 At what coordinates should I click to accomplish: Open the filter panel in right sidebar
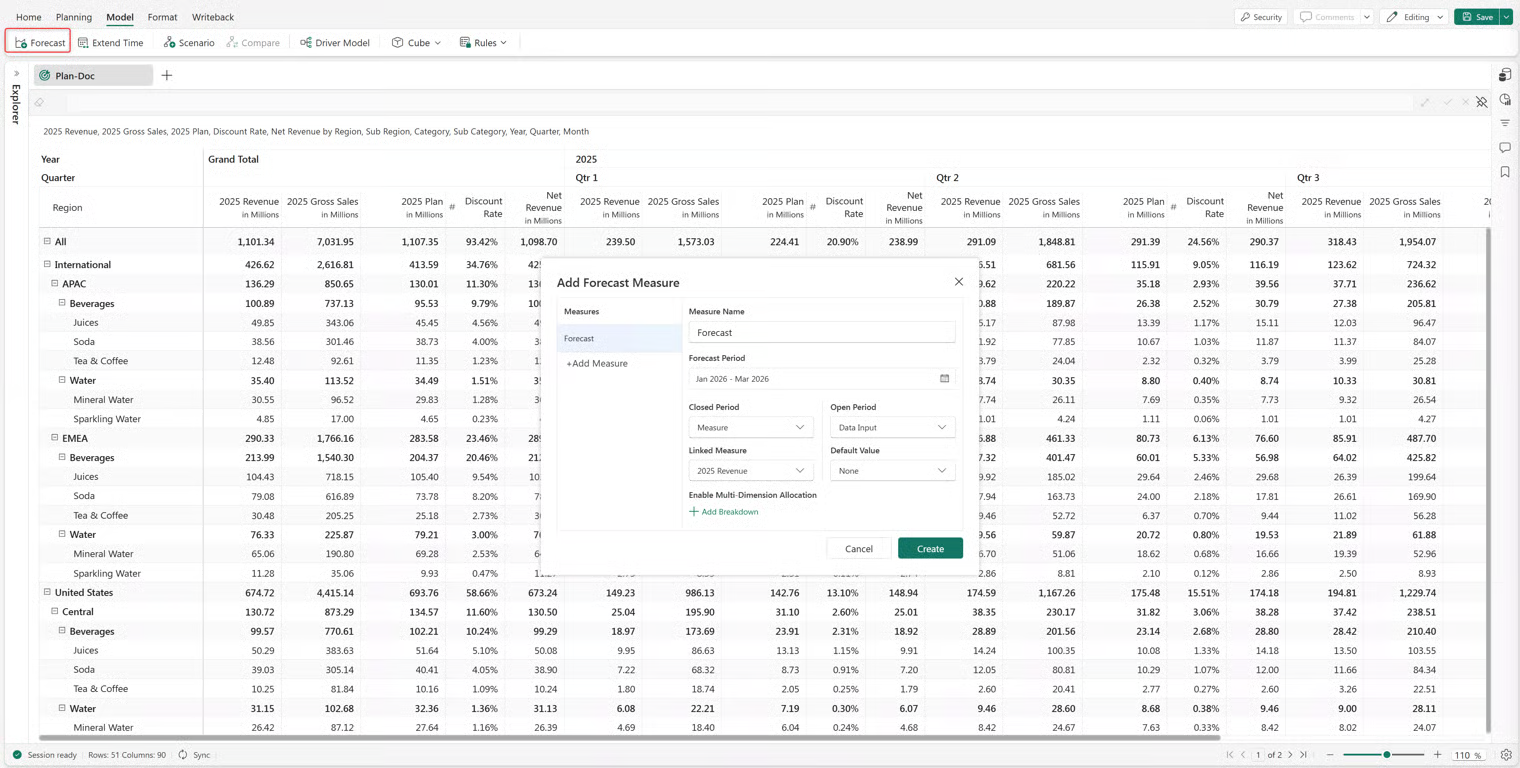(1505, 123)
